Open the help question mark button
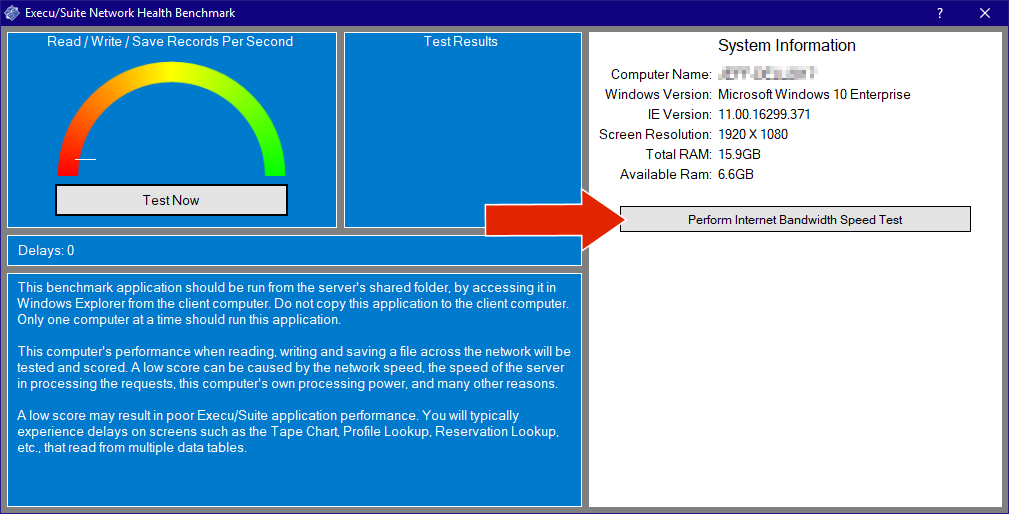The height and width of the screenshot is (514, 1009). click(x=940, y=13)
